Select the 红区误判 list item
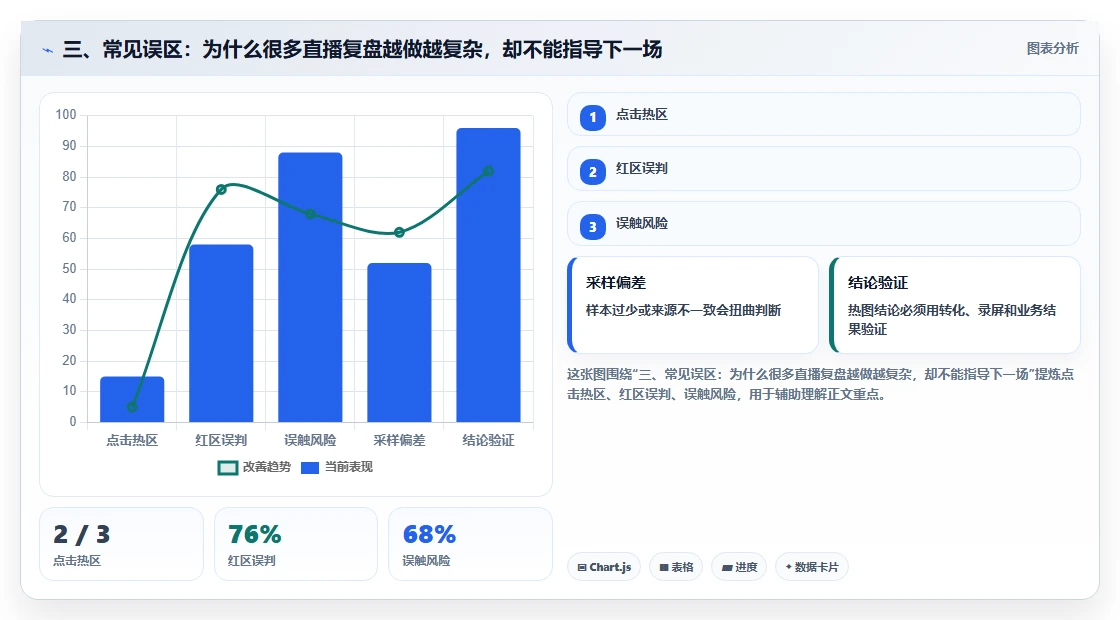Screen dimensions: 1120x620 823,169
